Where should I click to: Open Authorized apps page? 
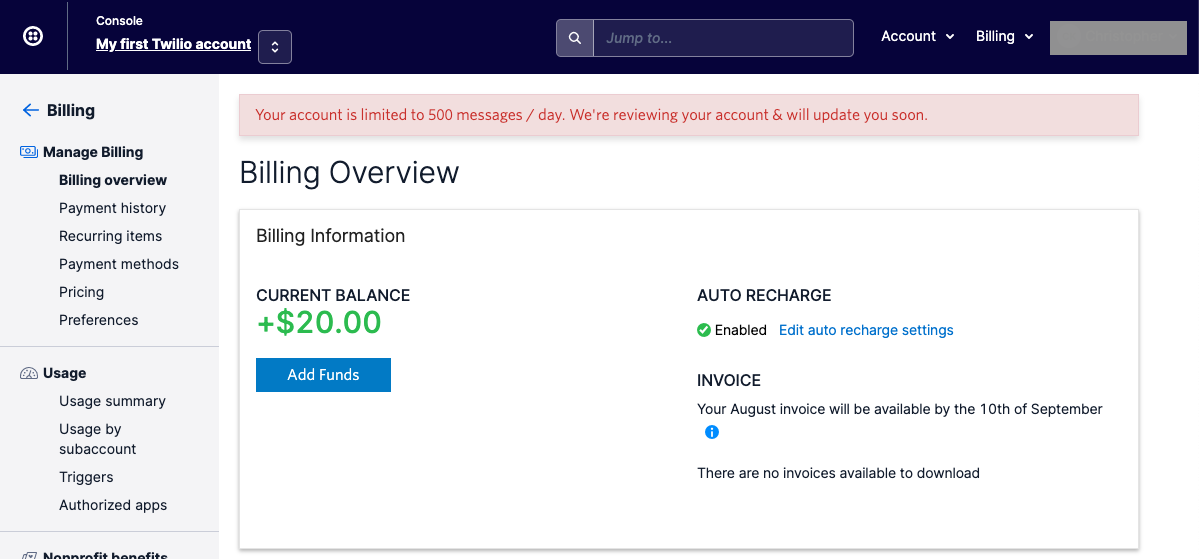[113, 505]
